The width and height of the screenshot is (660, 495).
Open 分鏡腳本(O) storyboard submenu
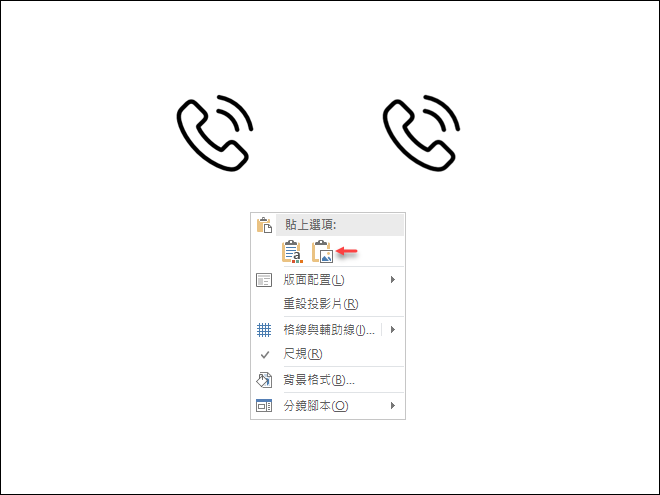click(x=328, y=406)
